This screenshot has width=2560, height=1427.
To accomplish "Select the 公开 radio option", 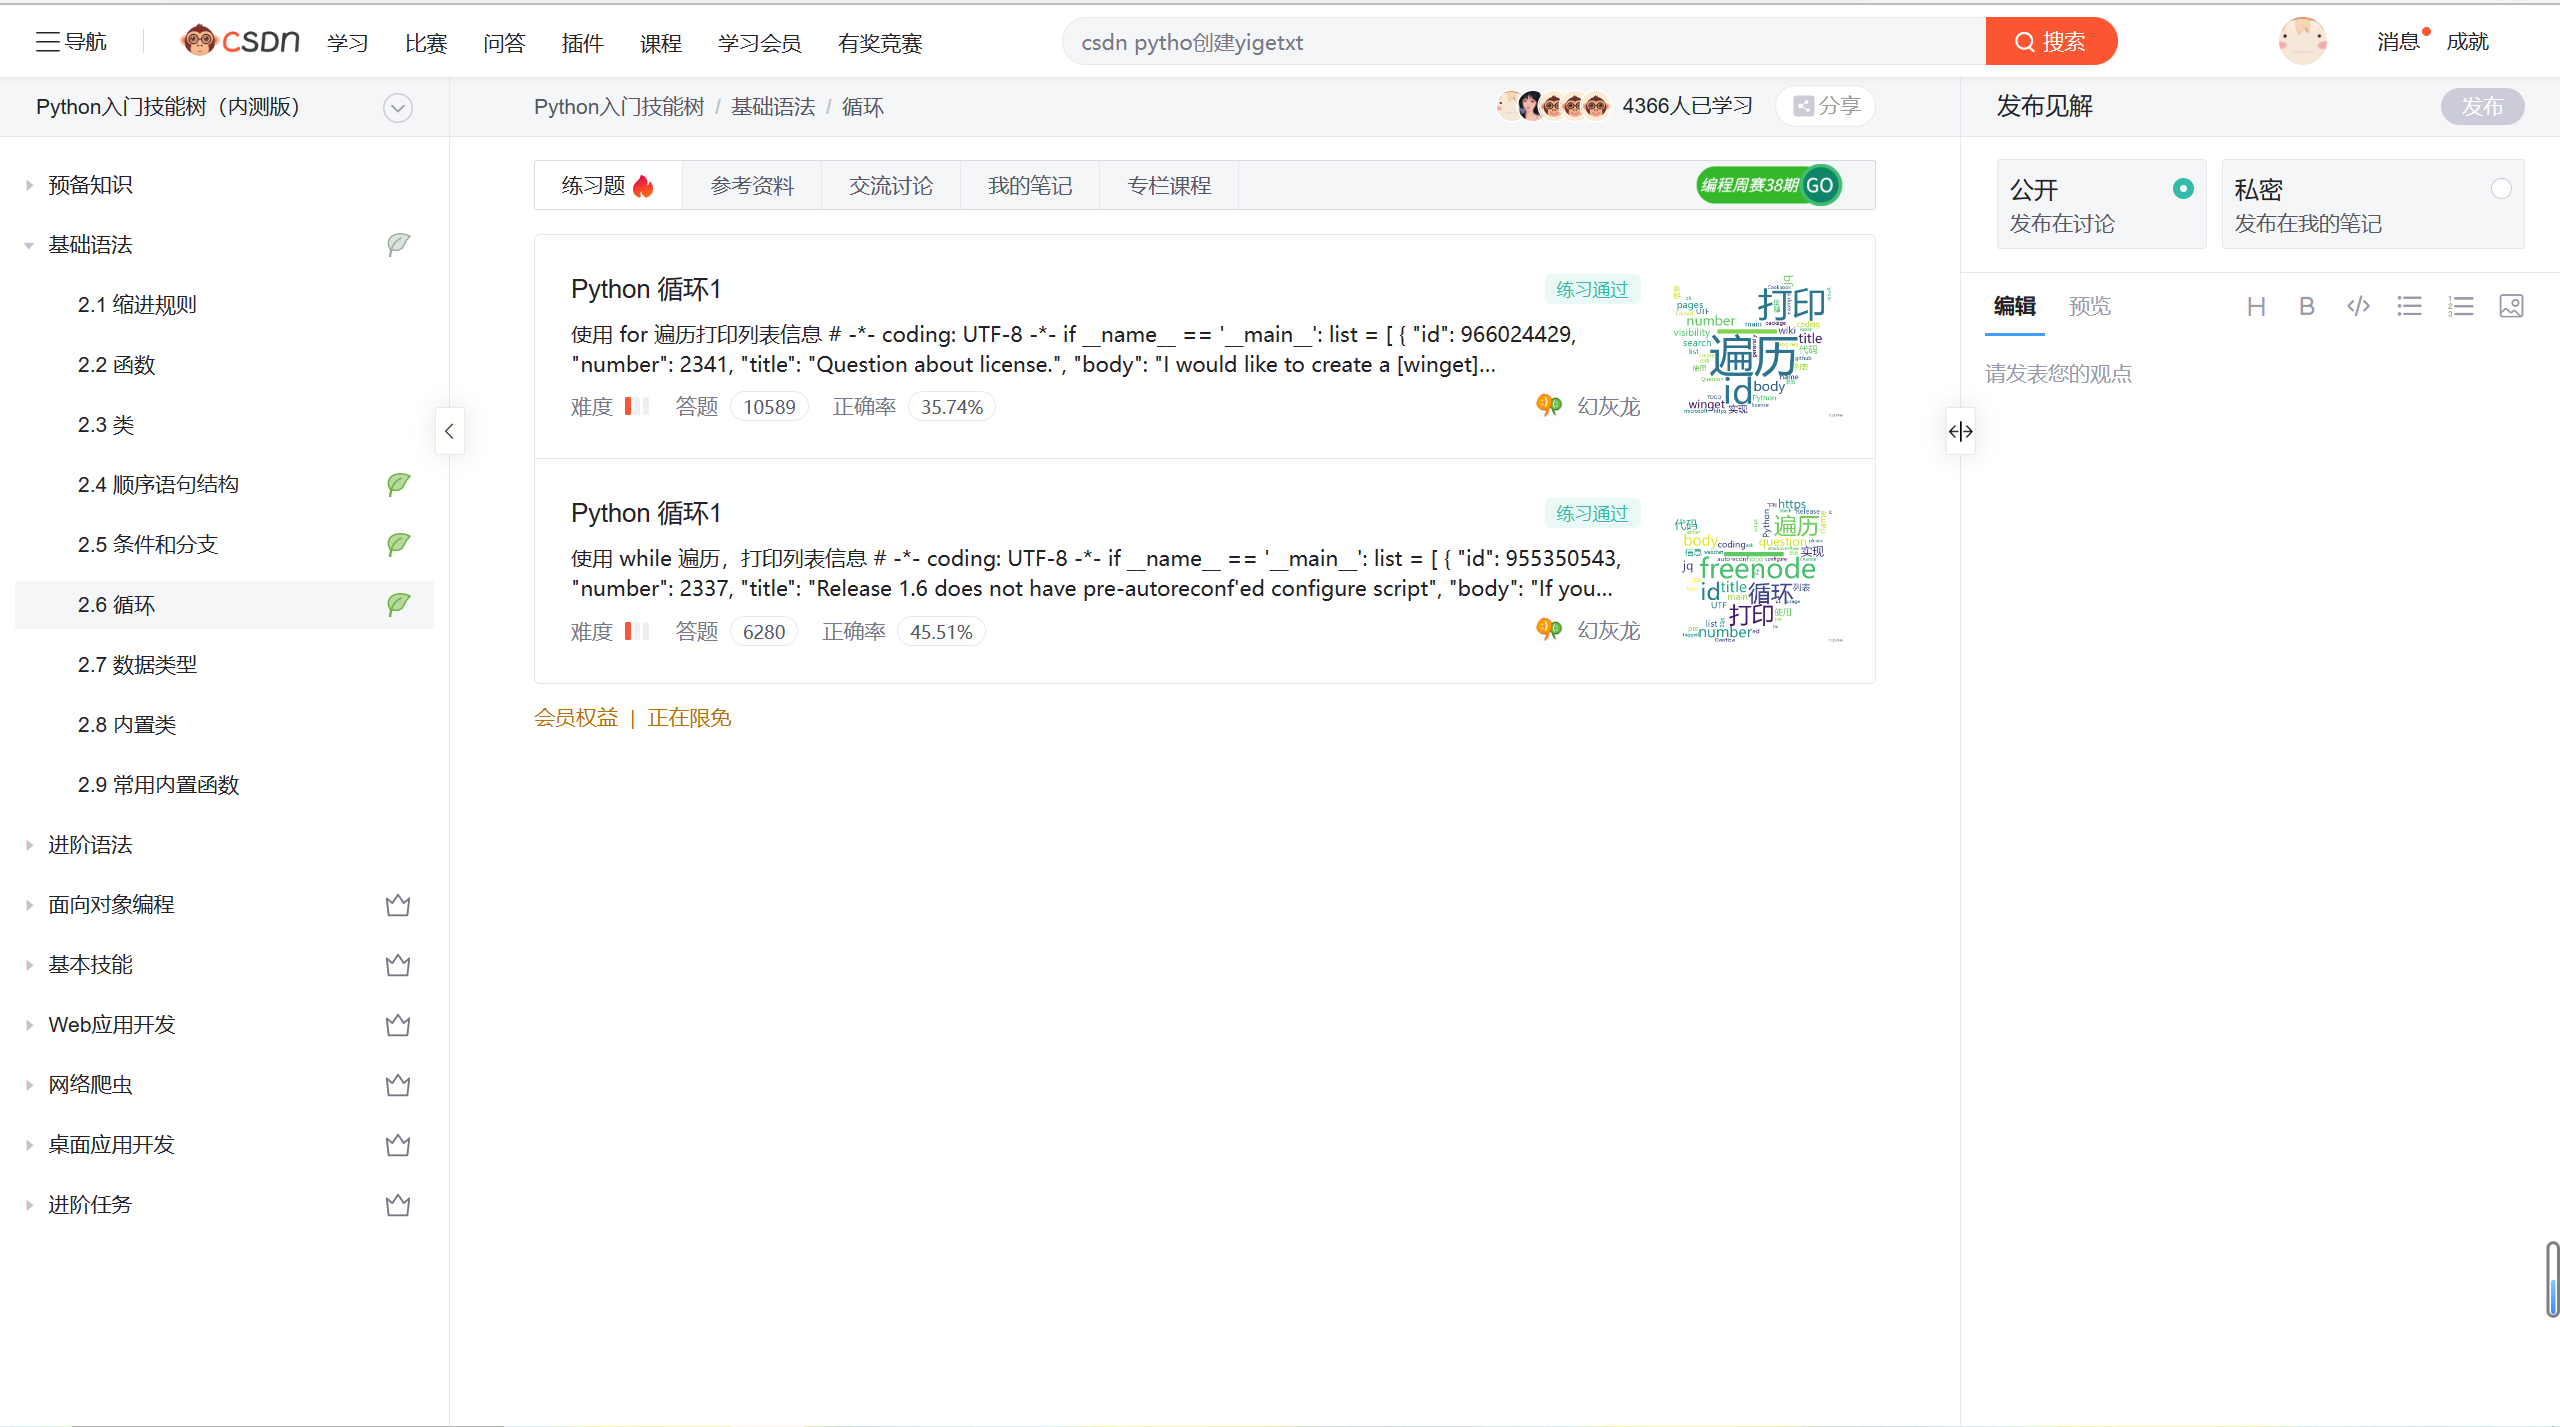I will [x=2183, y=189].
